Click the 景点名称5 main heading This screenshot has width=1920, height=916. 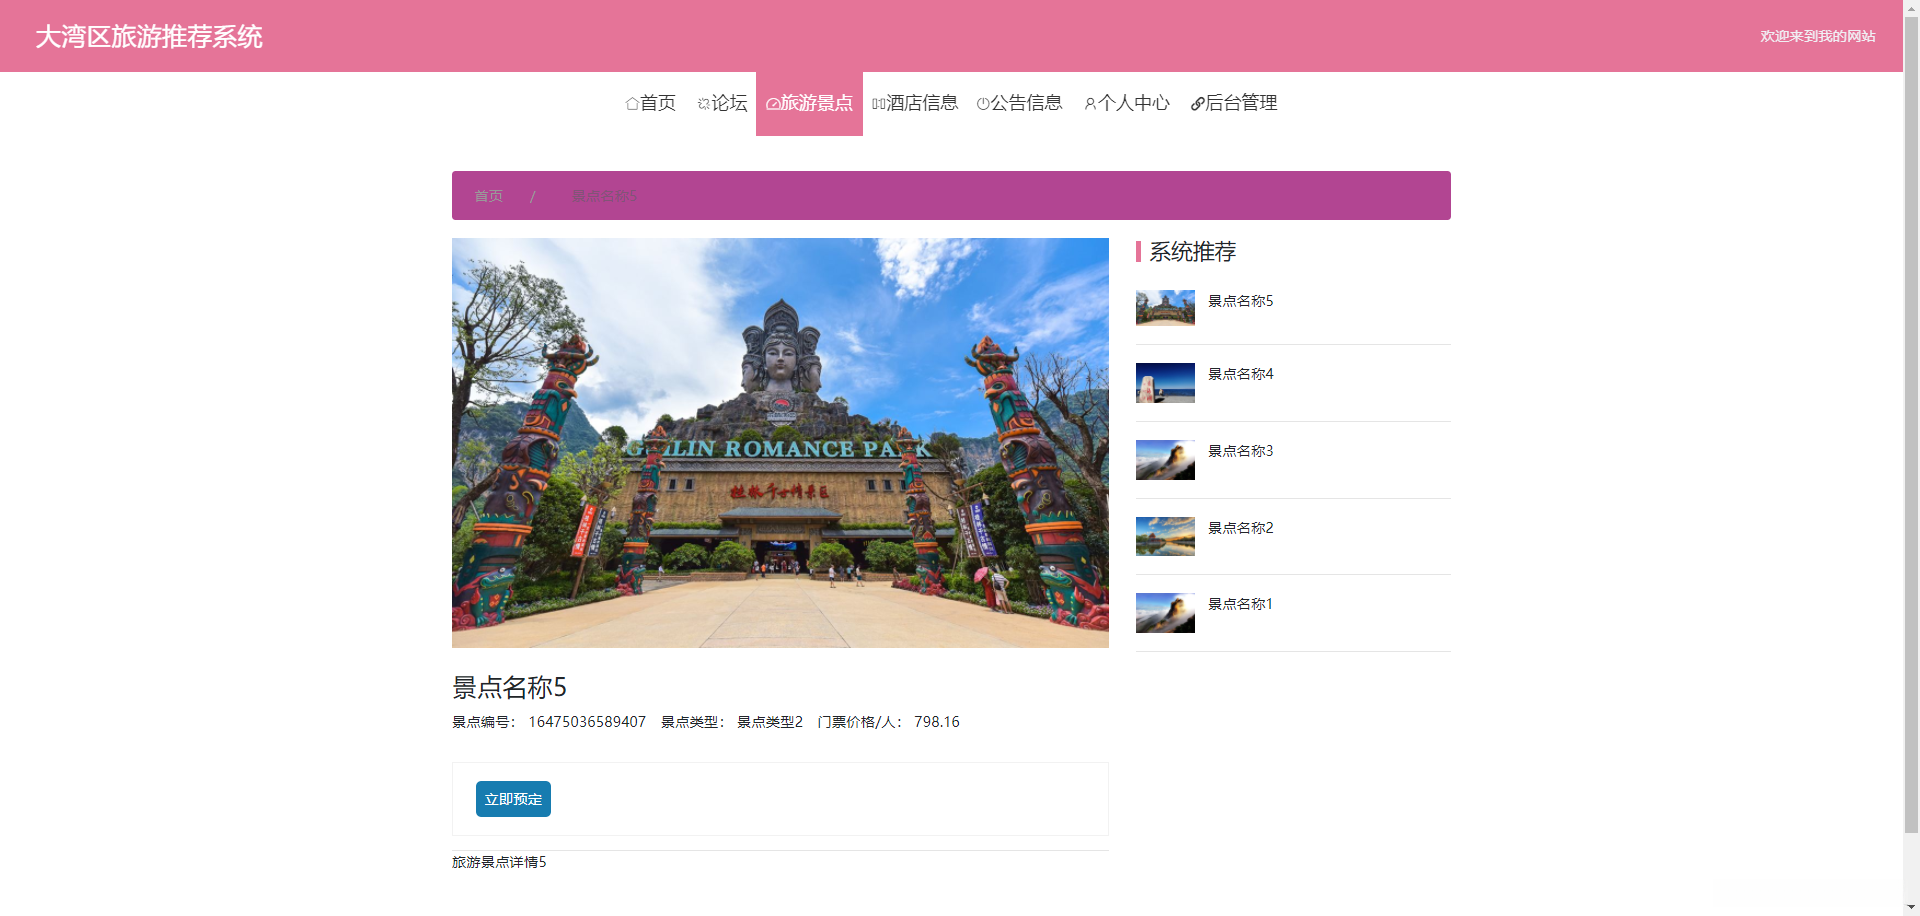tap(509, 687)
